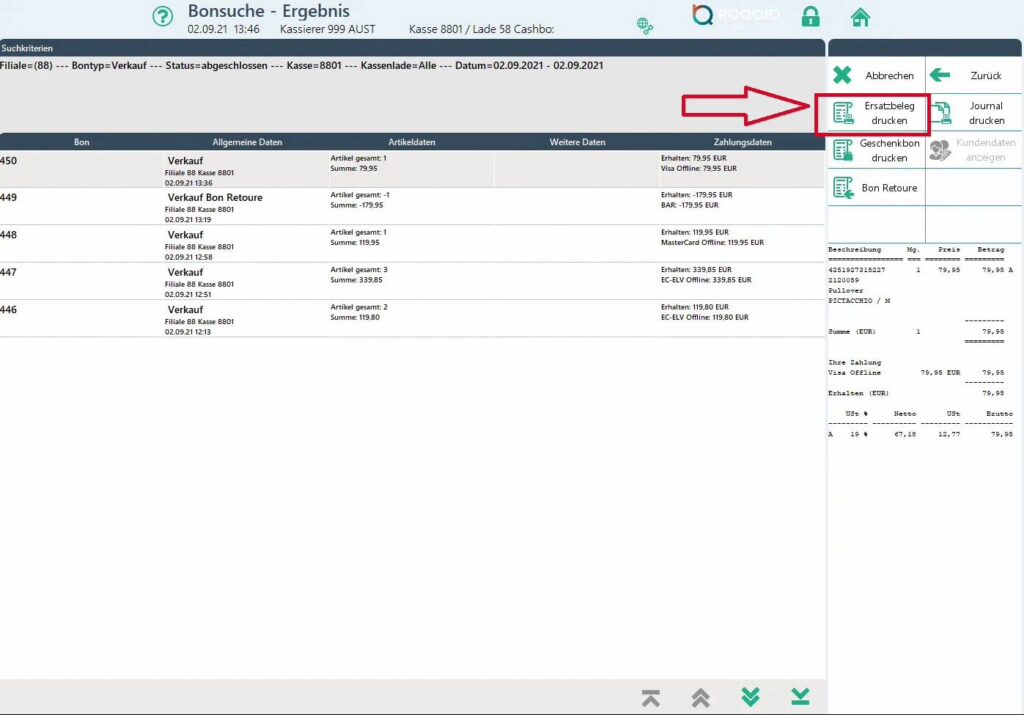Click the green lock icon
The image size is (1024, 715).
click(x=811, y=17)
